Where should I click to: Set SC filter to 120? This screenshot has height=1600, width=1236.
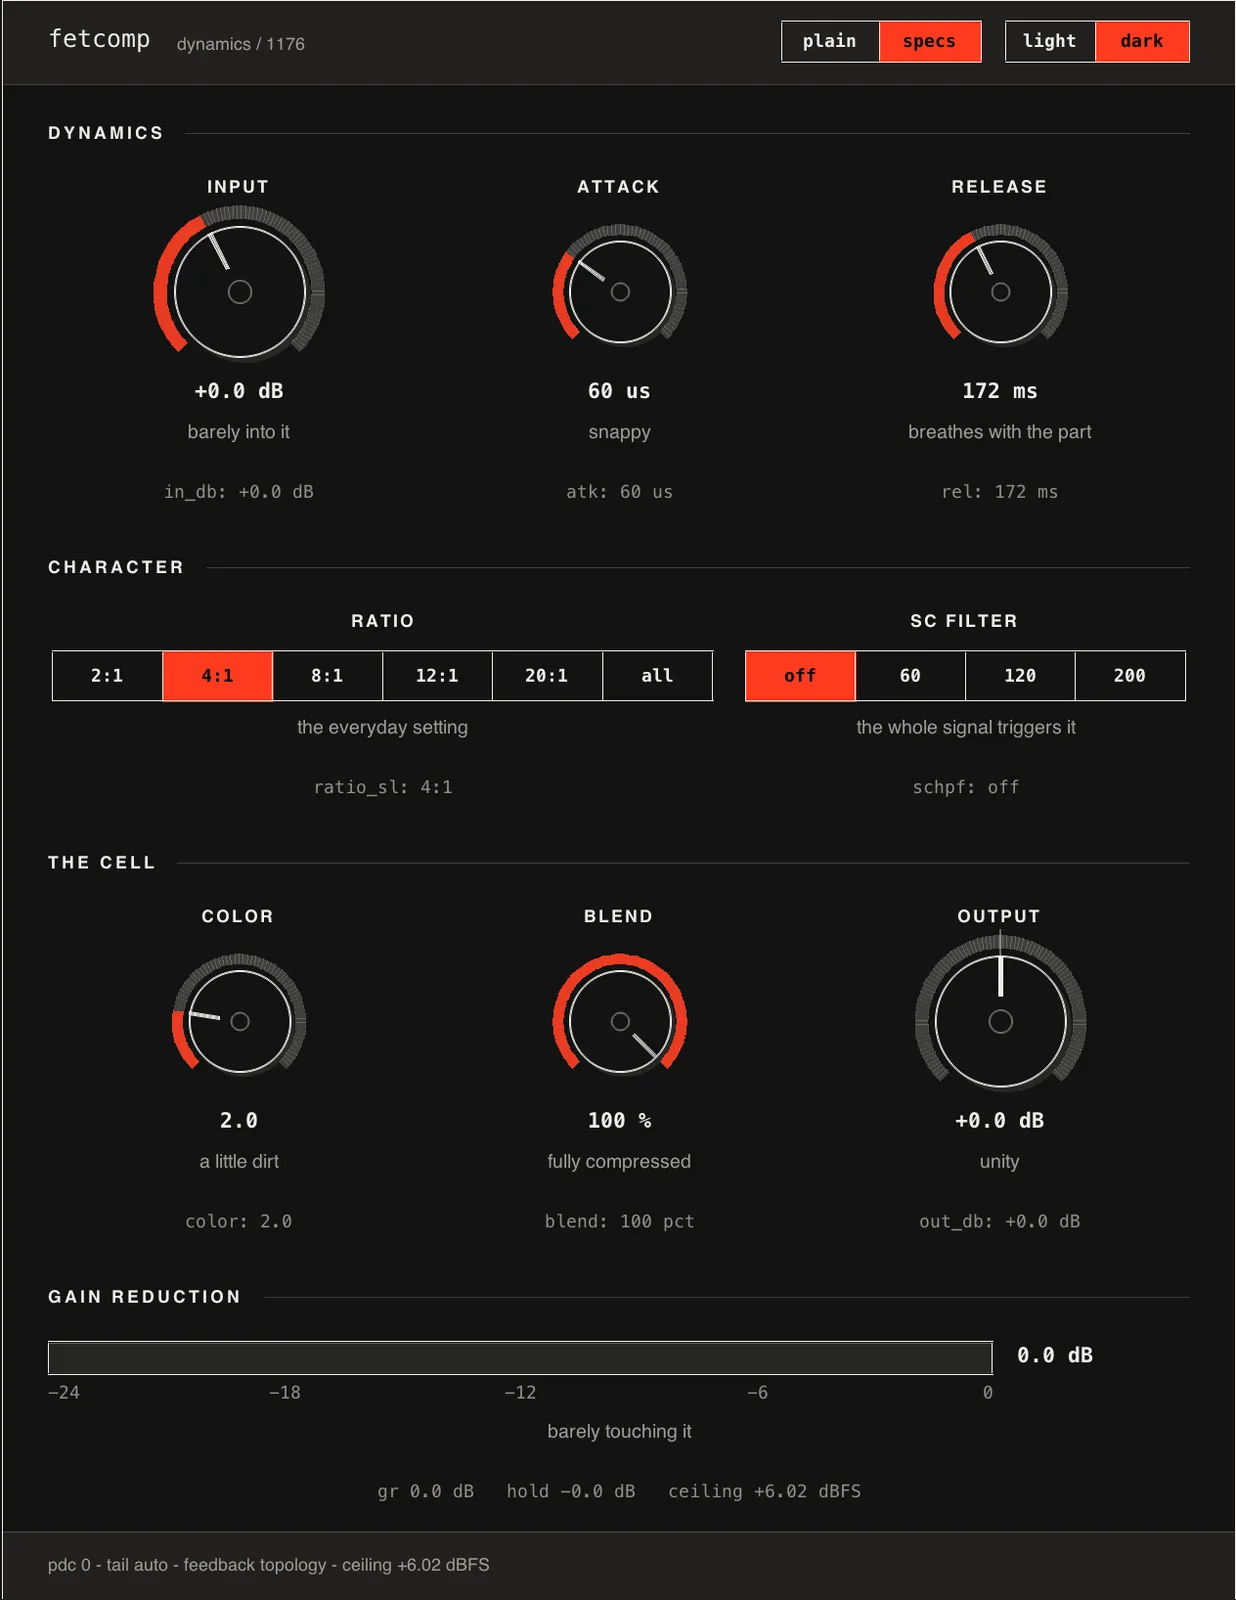tap(1020, 676)
